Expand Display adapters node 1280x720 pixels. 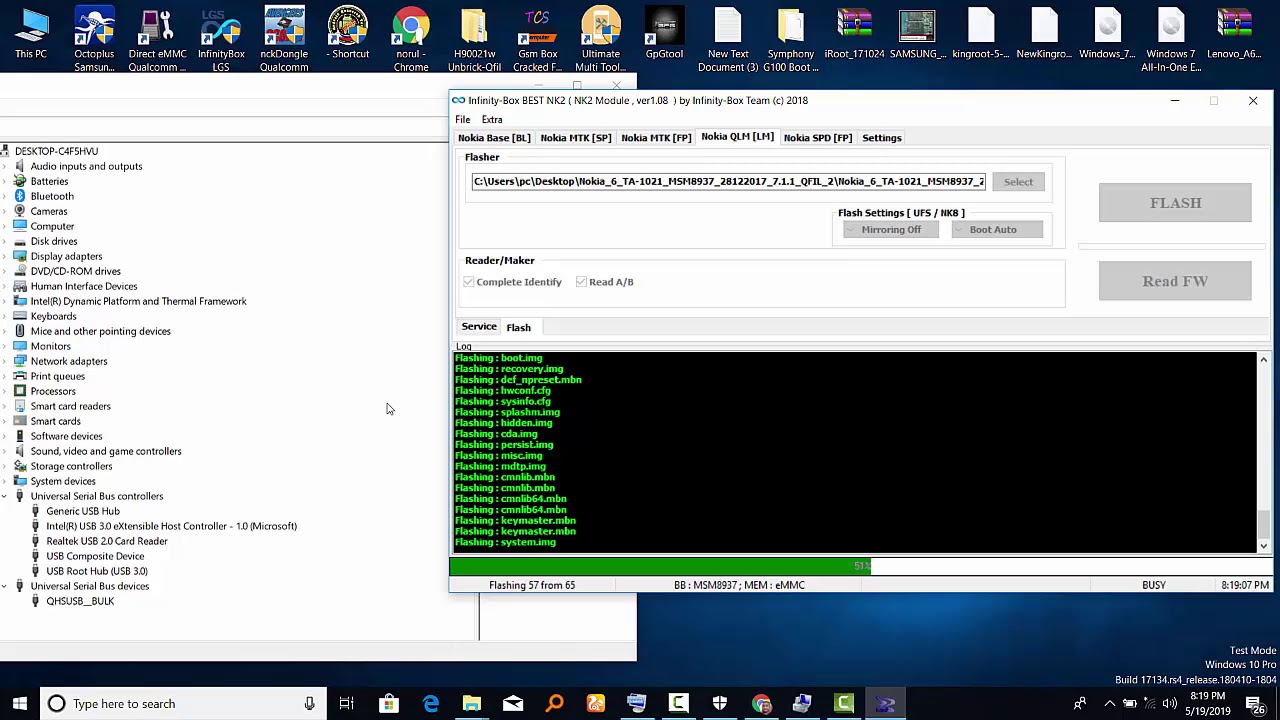5,256
